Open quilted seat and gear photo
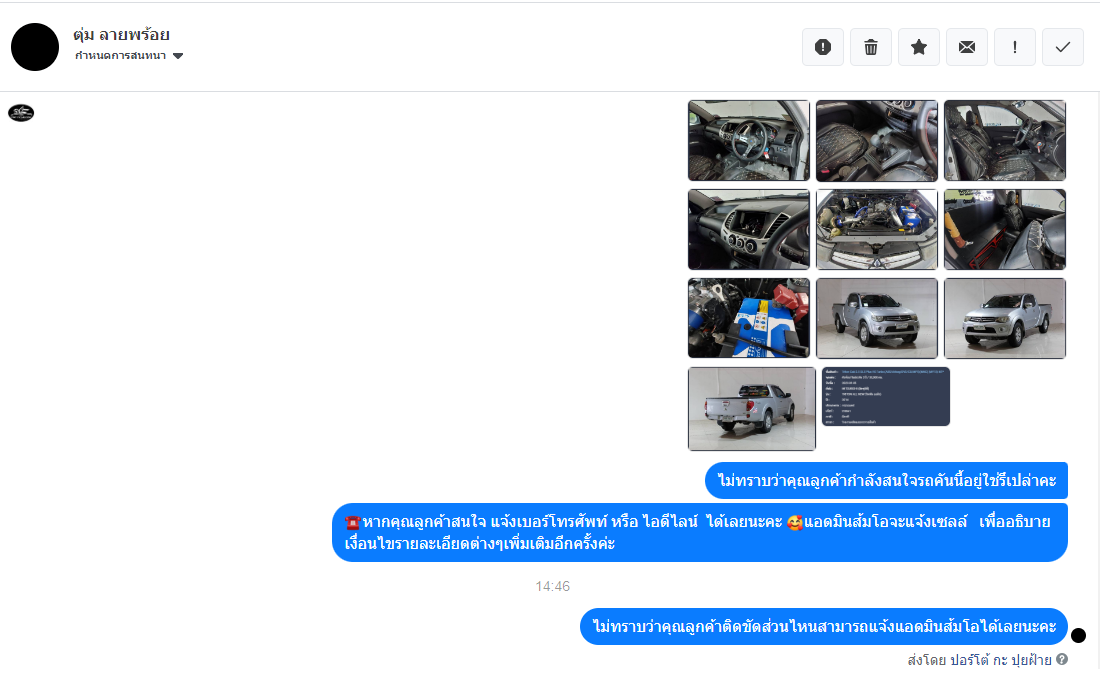Image resolution: width=1100 pixels, height=674 pixels. pos(876,140)
